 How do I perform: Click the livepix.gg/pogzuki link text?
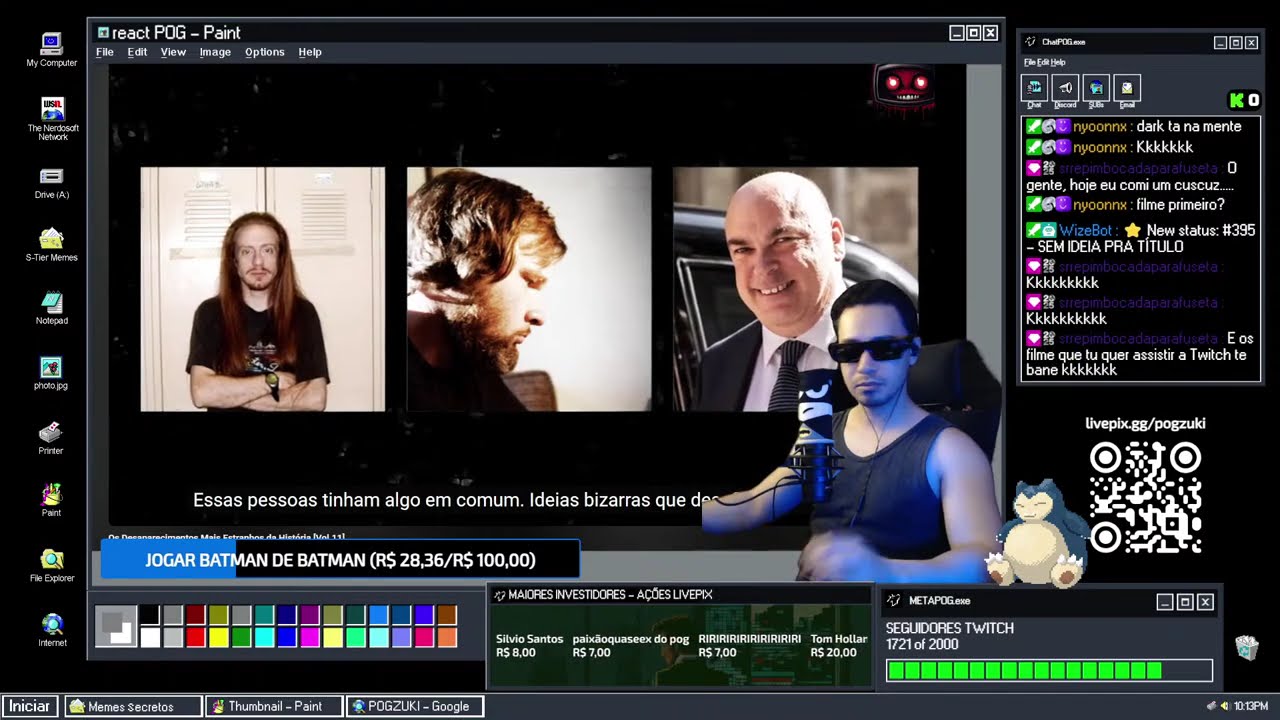(x=1145, y=423)
